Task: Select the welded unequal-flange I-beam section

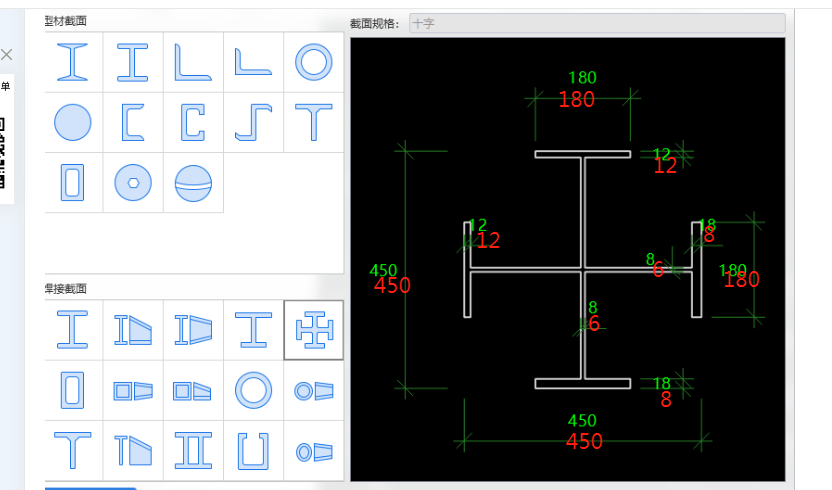Action: [253, 330]
